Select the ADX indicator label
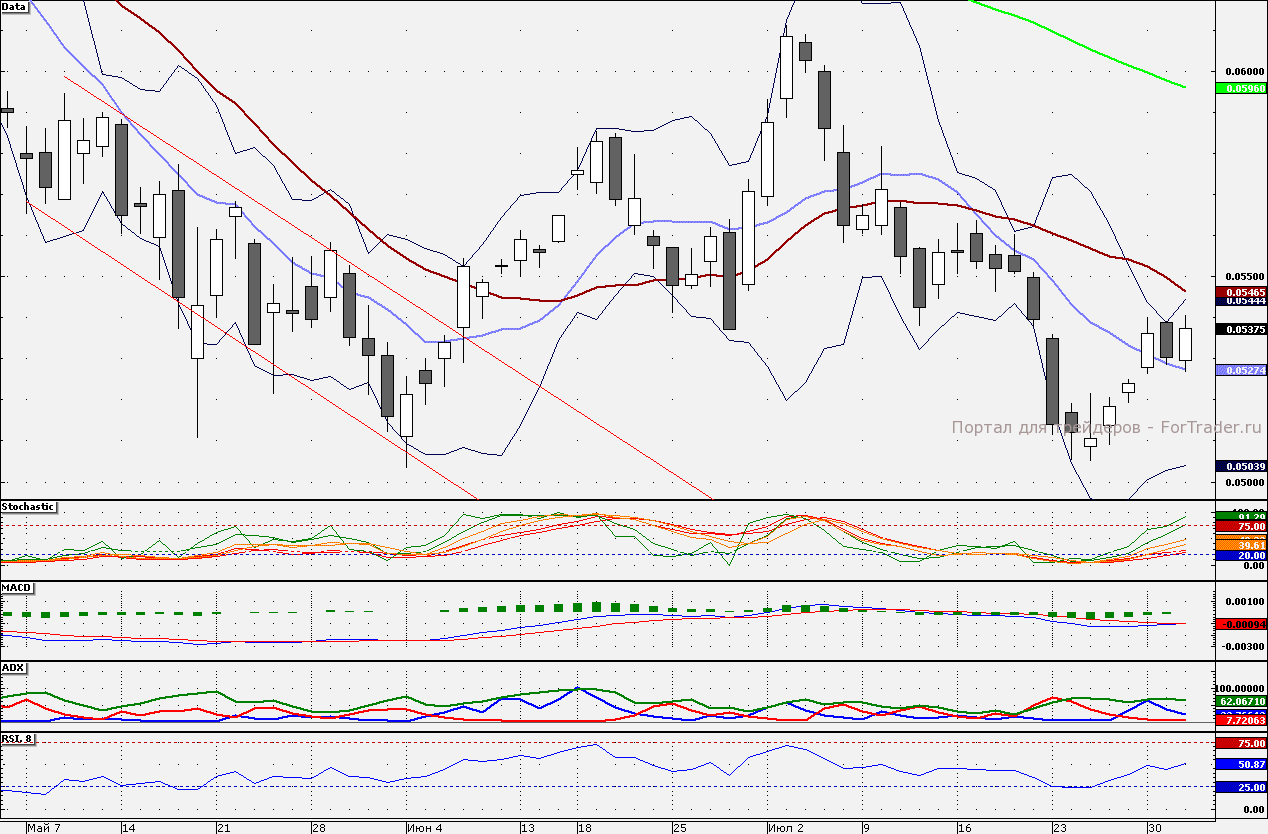 [x=13, y=667]
